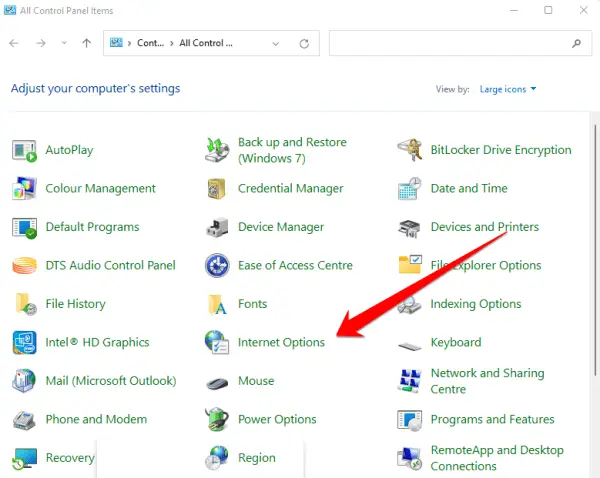Open the Internet Options link text
The width and height of the screenshot is (600, 478).
click(281, 342)
